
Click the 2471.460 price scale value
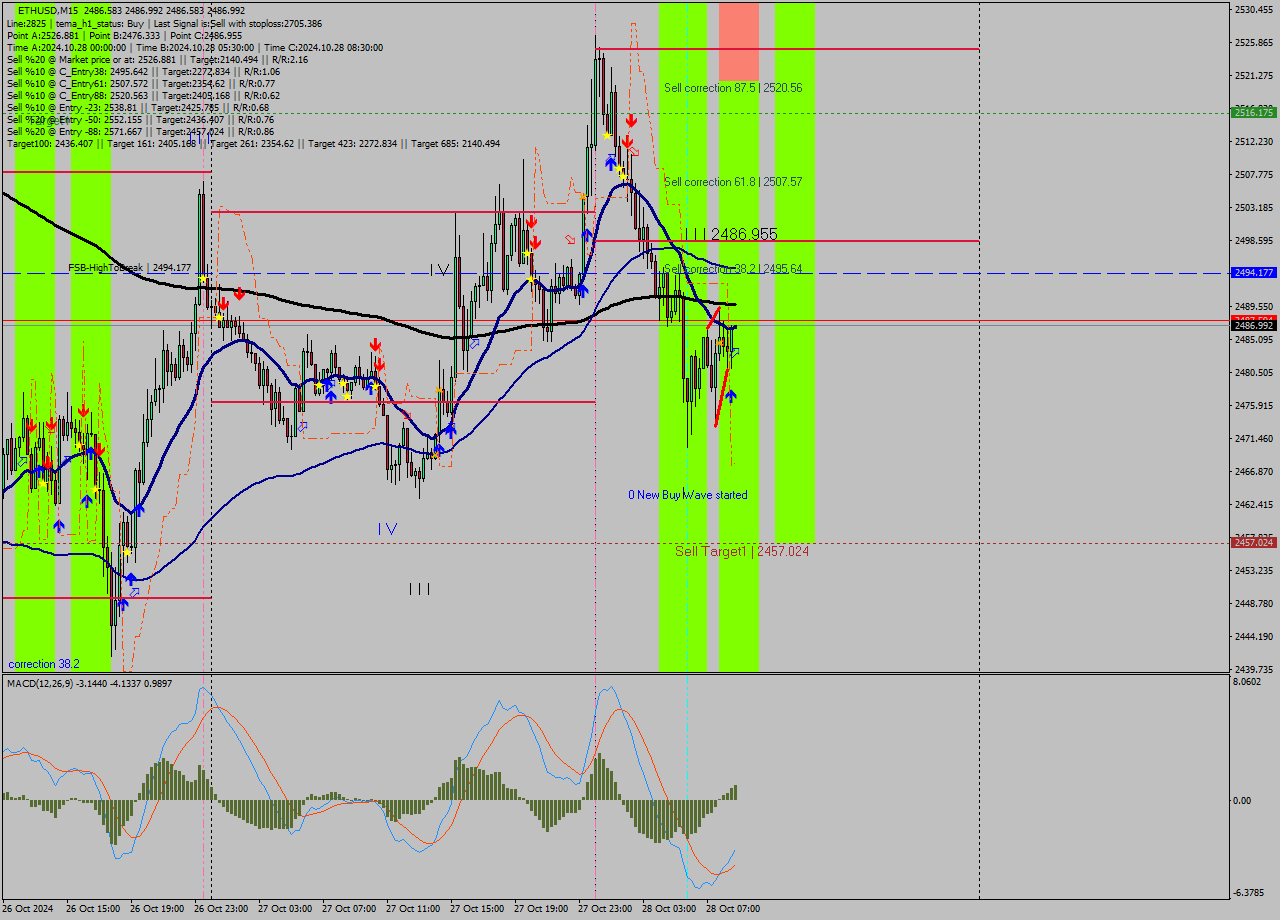1254,439
